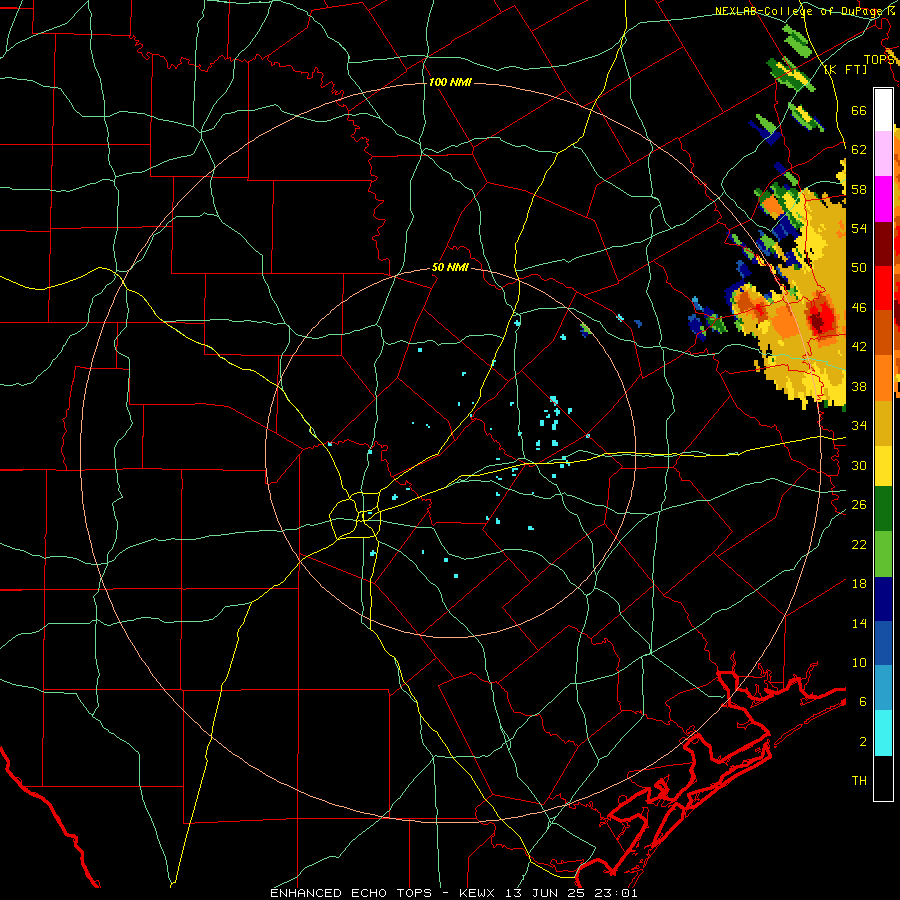The height and width of the screenshot is (900, 900).
Task: Pick the navy blue legend swatch
Action: pos(883,599)
